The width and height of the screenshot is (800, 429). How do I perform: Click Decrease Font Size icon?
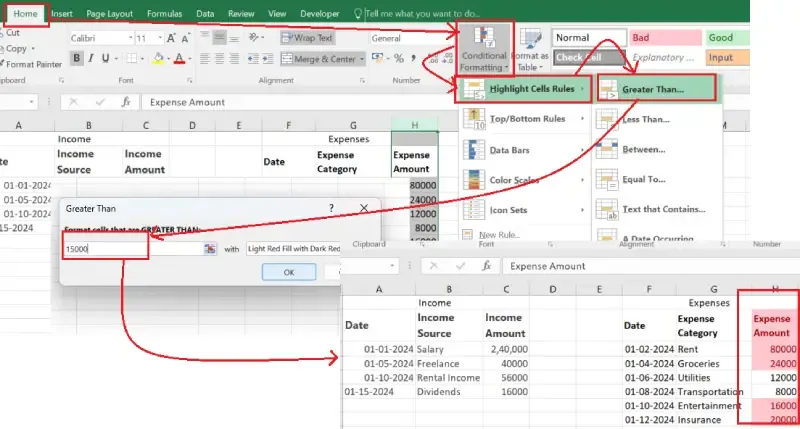coord(186,38)
